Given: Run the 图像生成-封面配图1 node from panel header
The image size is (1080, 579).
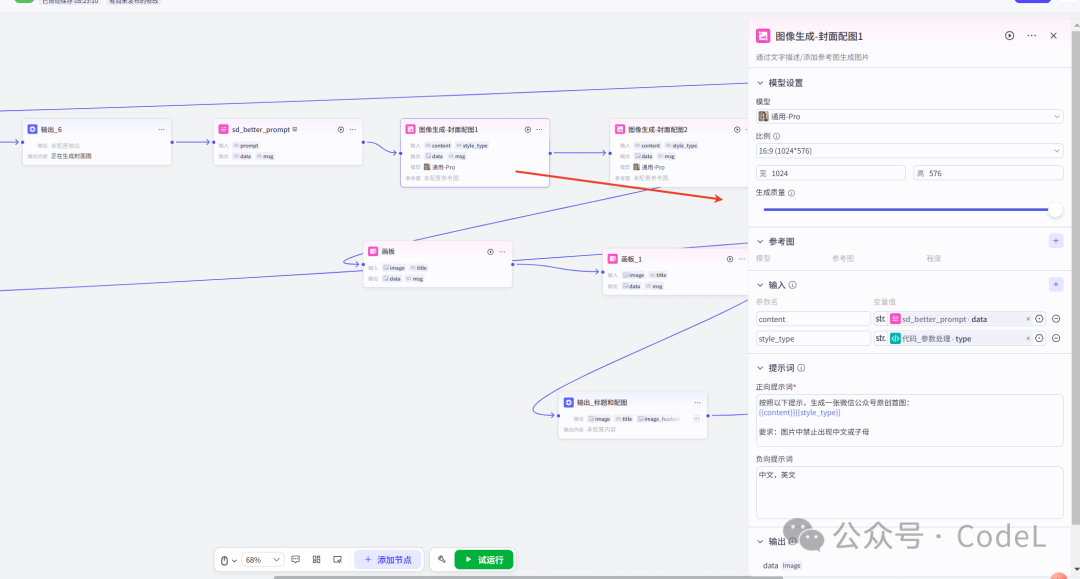Looking at the screenshot, I should 1009,36.
